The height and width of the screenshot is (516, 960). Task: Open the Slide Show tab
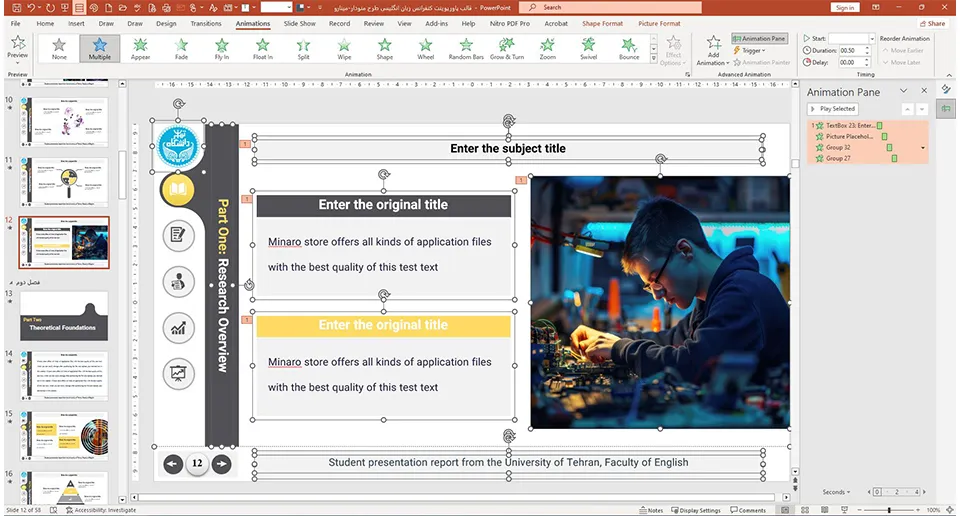[x=299, y=24]
